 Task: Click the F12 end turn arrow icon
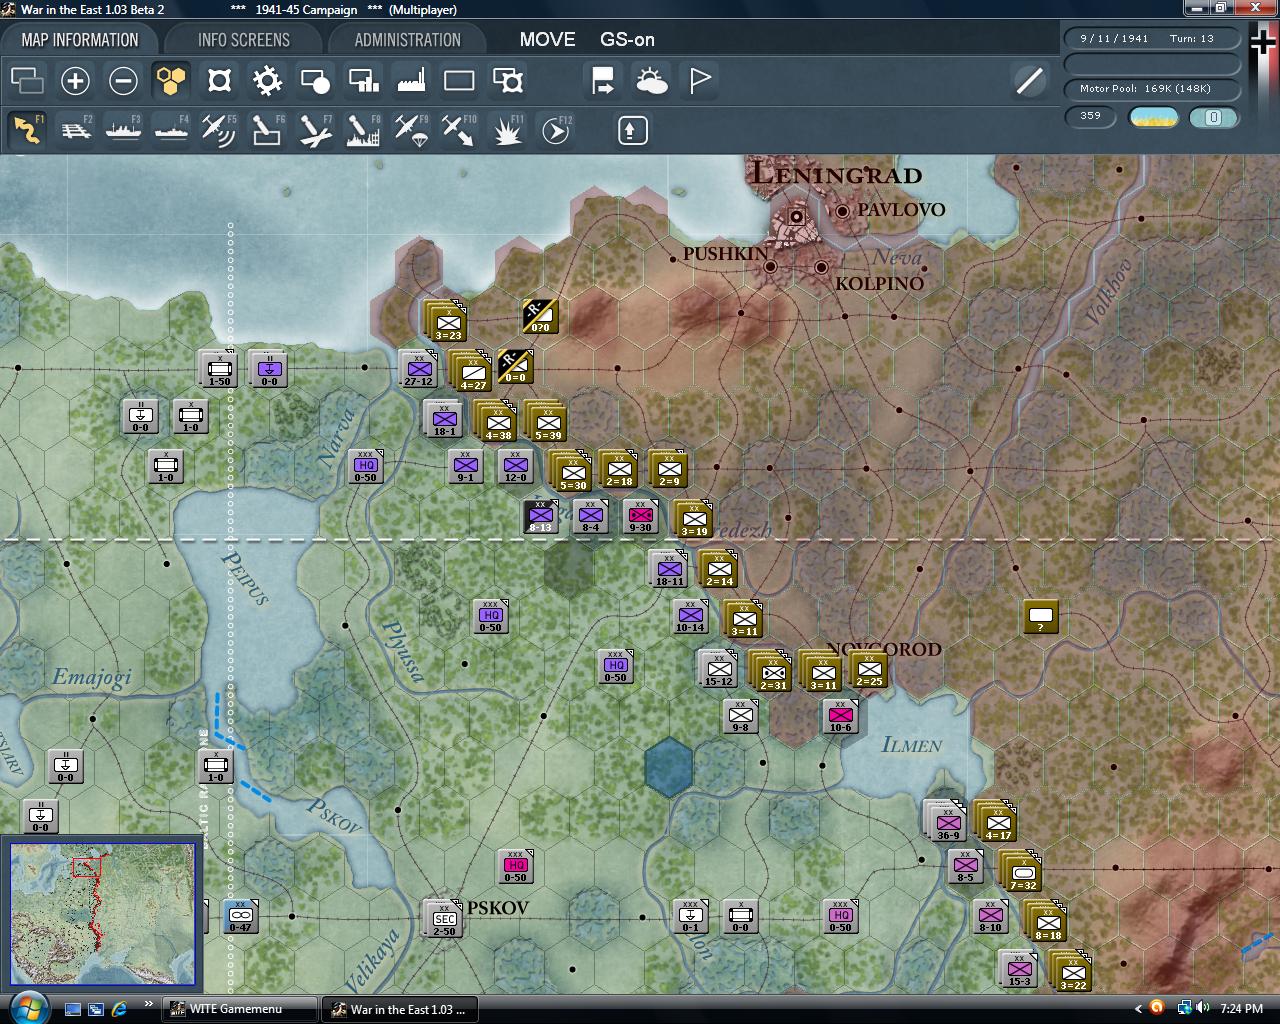pos(555,130)
